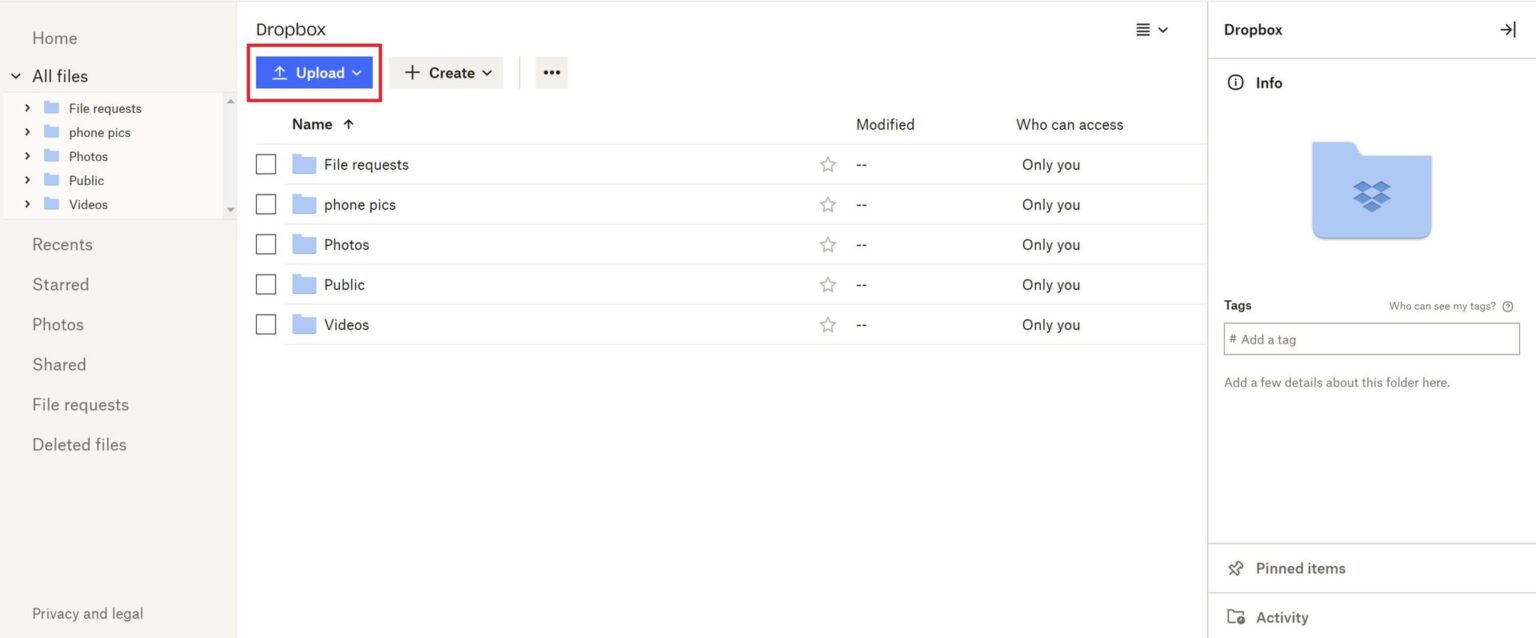Open the Create dropdown menu
This screenshot has width=1536, height=638.
click(447, 73)
